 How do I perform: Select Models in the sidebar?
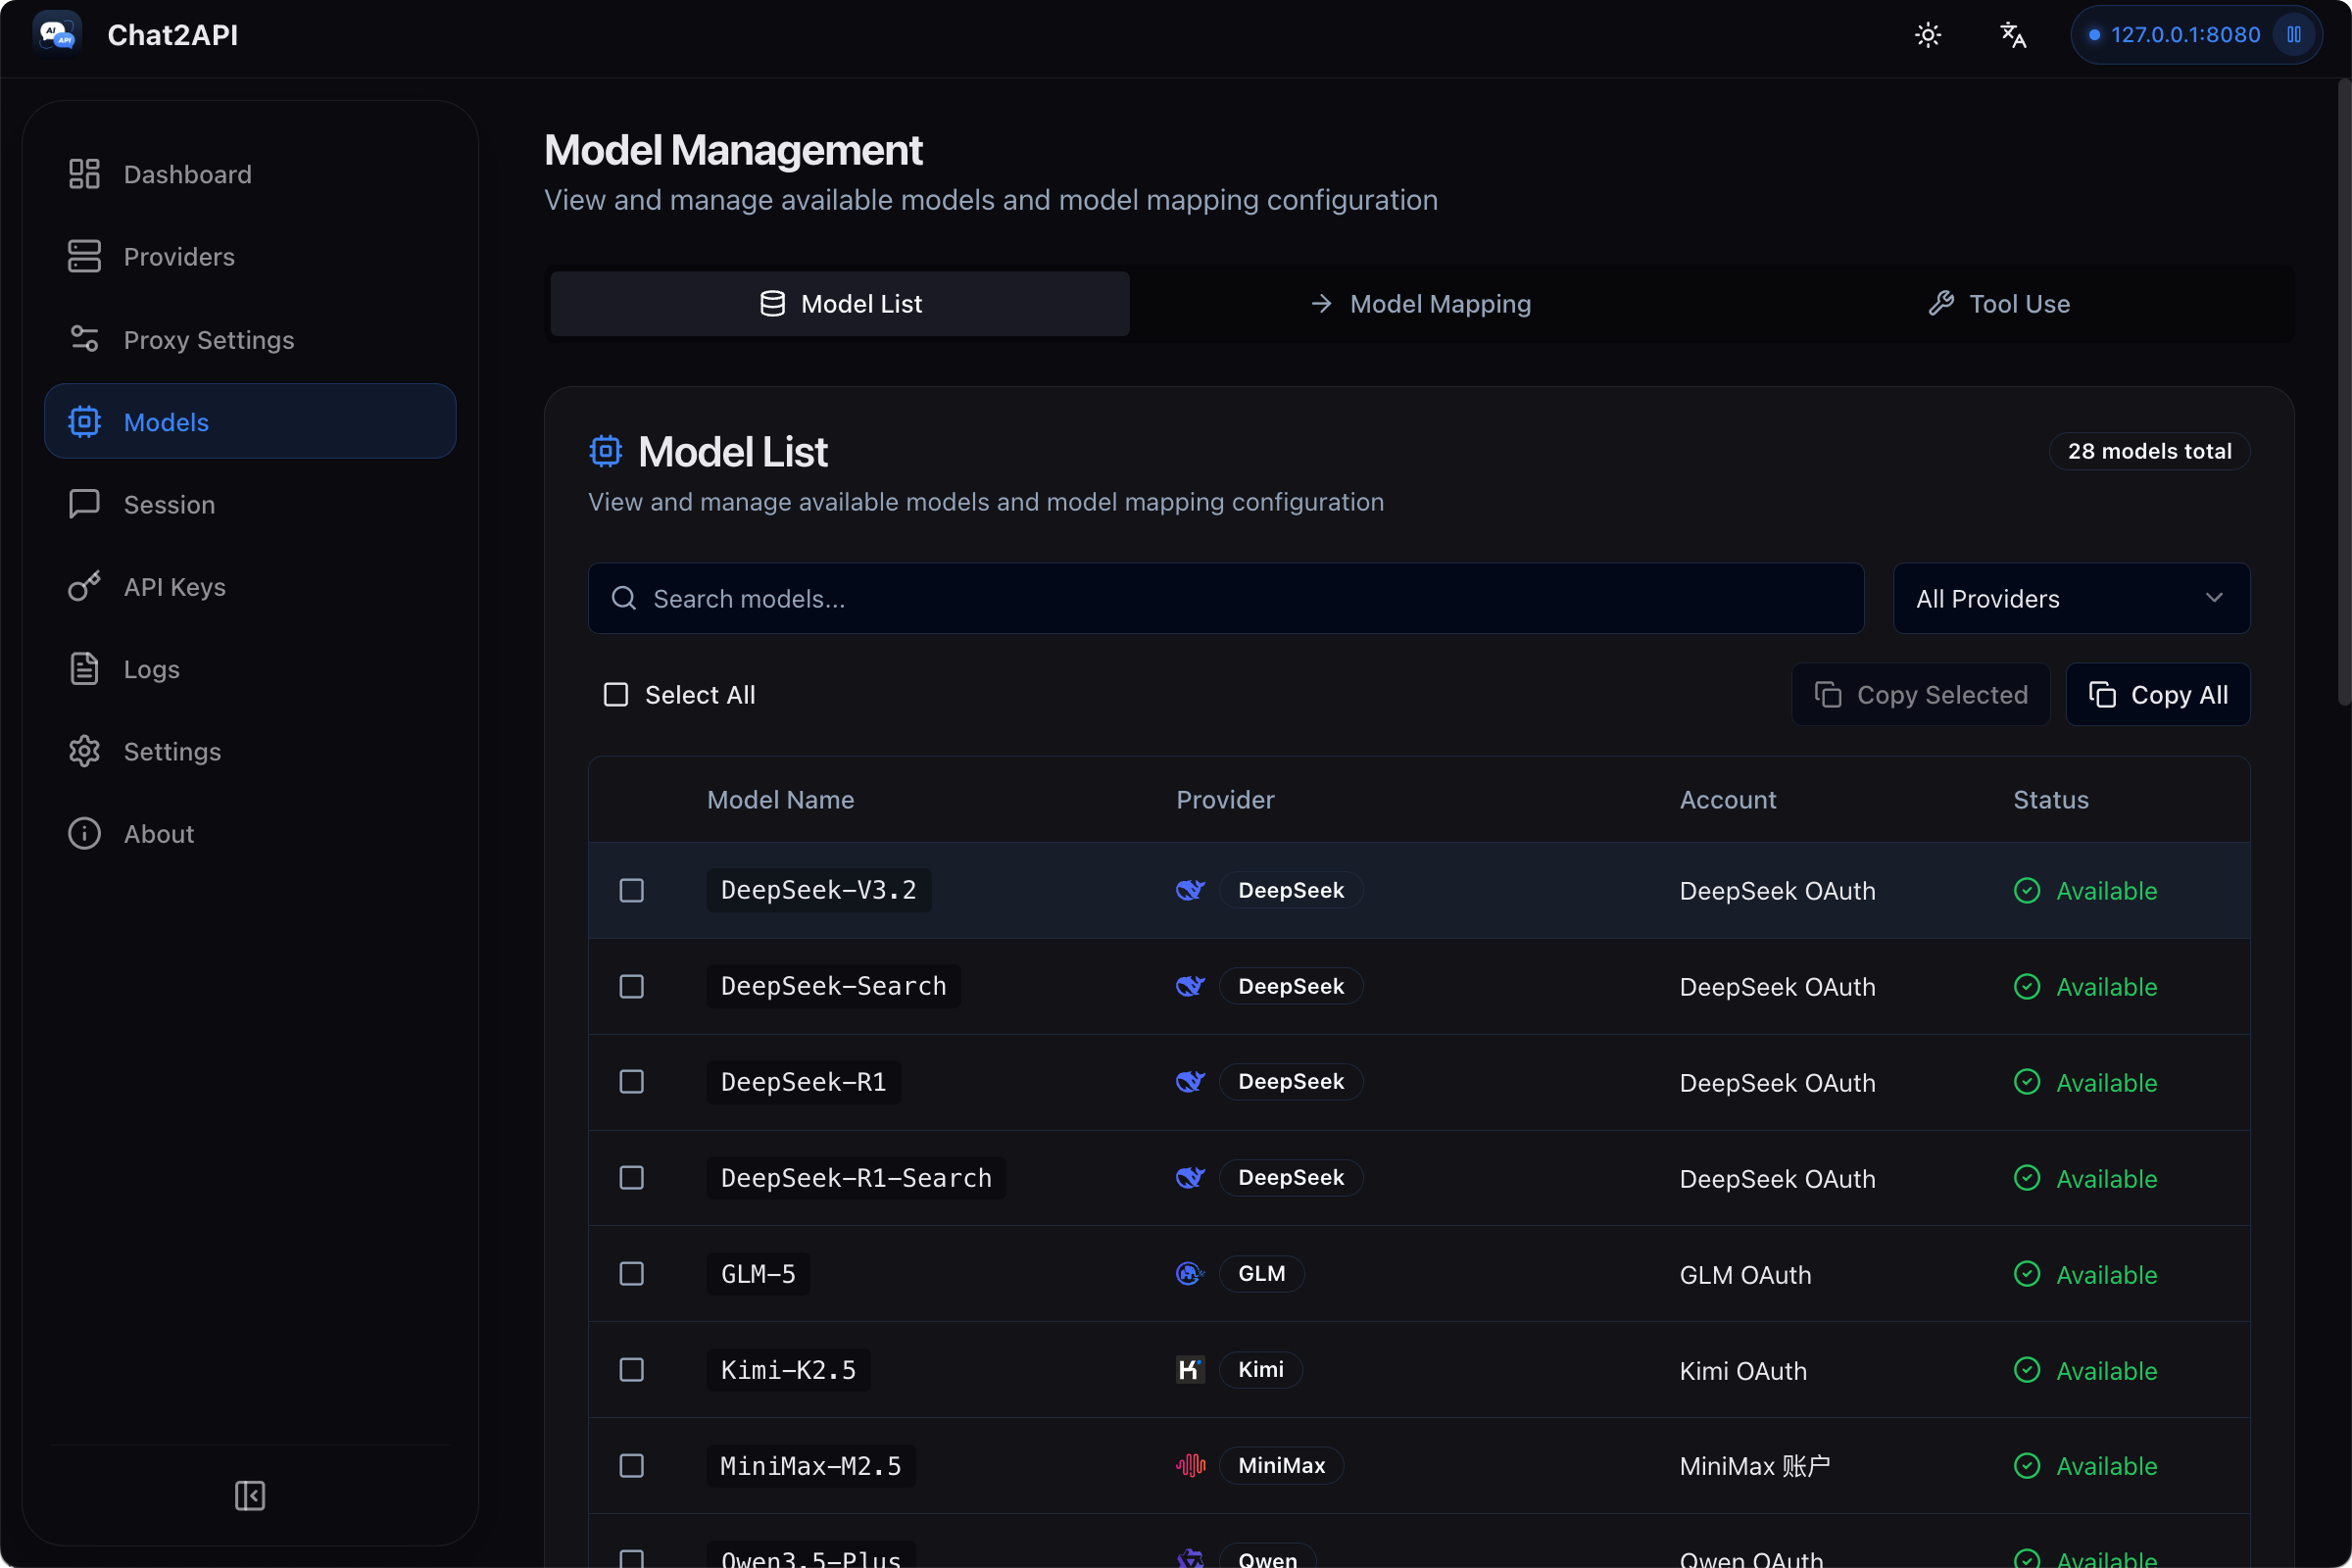tap(250, 422)
